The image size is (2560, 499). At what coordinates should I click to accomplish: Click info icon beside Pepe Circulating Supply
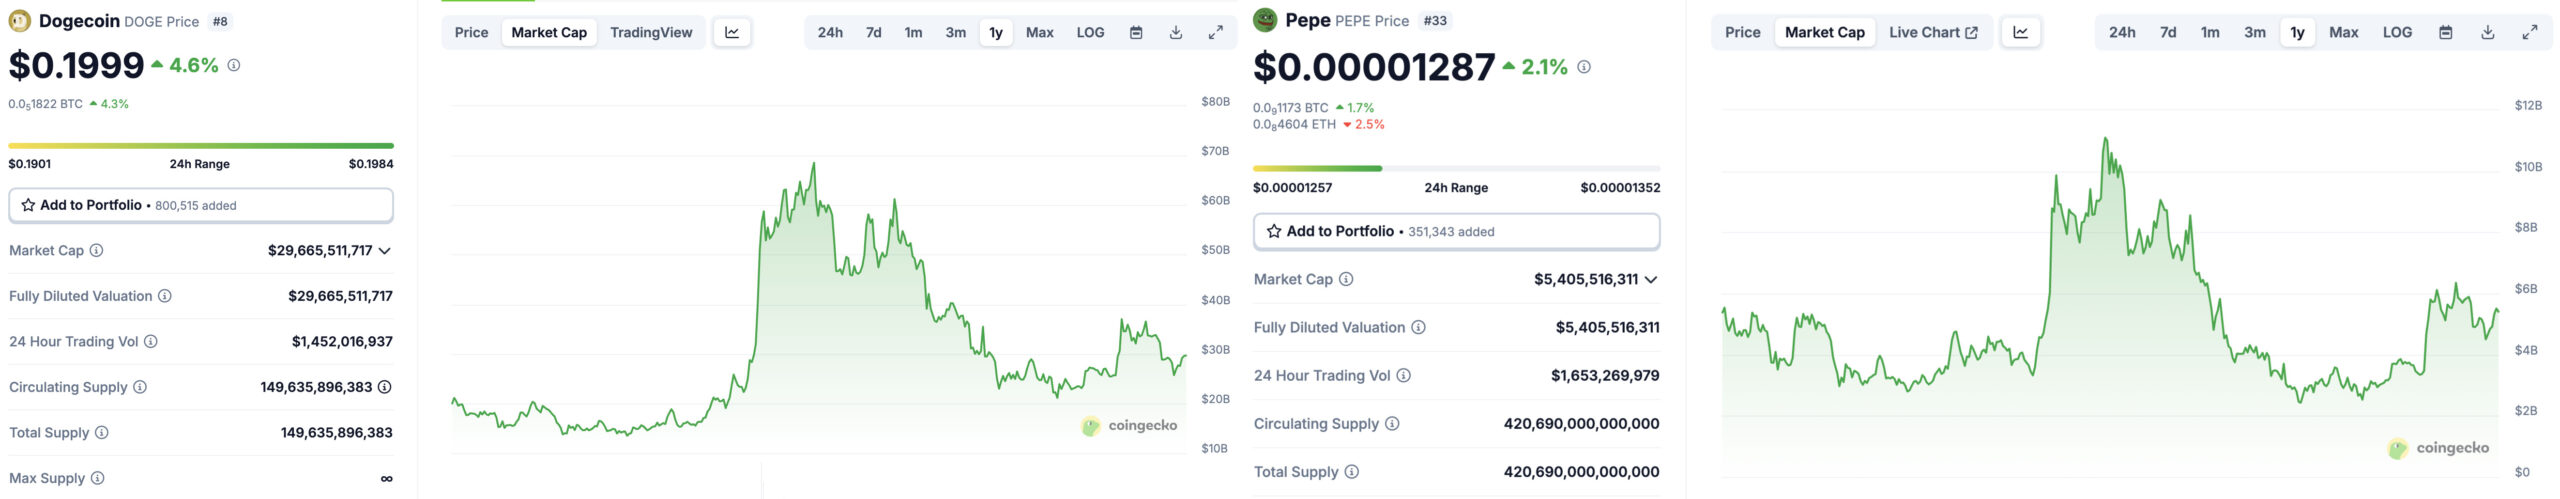point(1392,424)
